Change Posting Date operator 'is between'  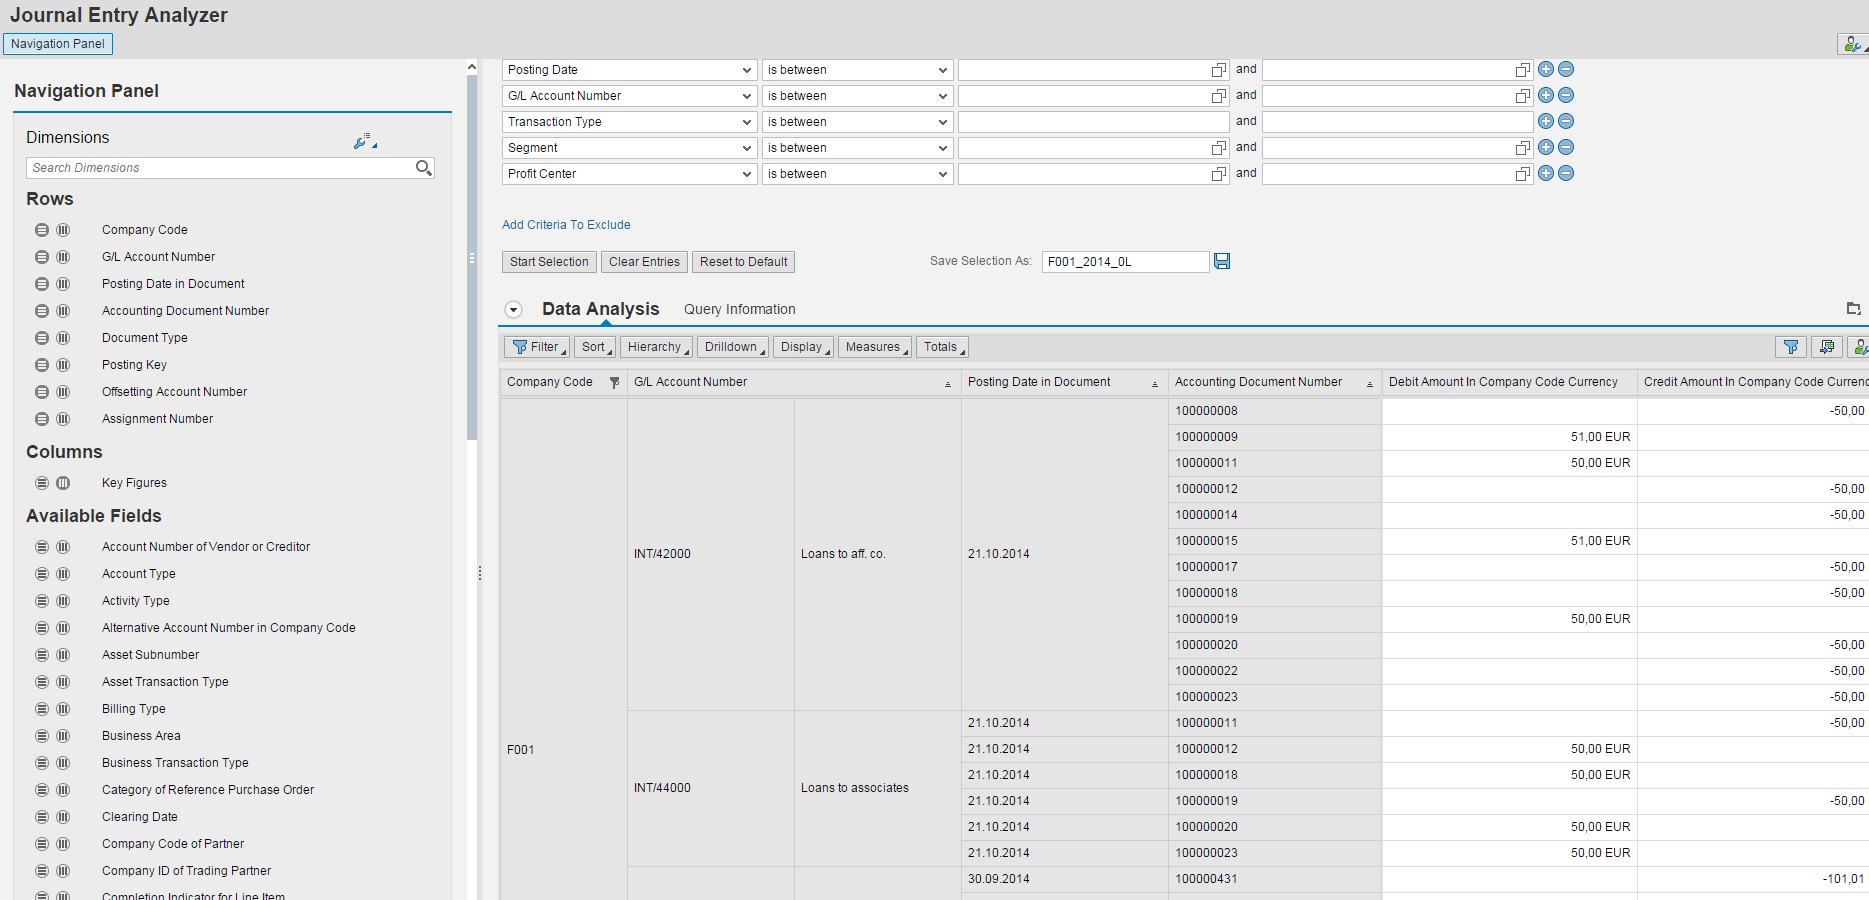coord(858,70)
